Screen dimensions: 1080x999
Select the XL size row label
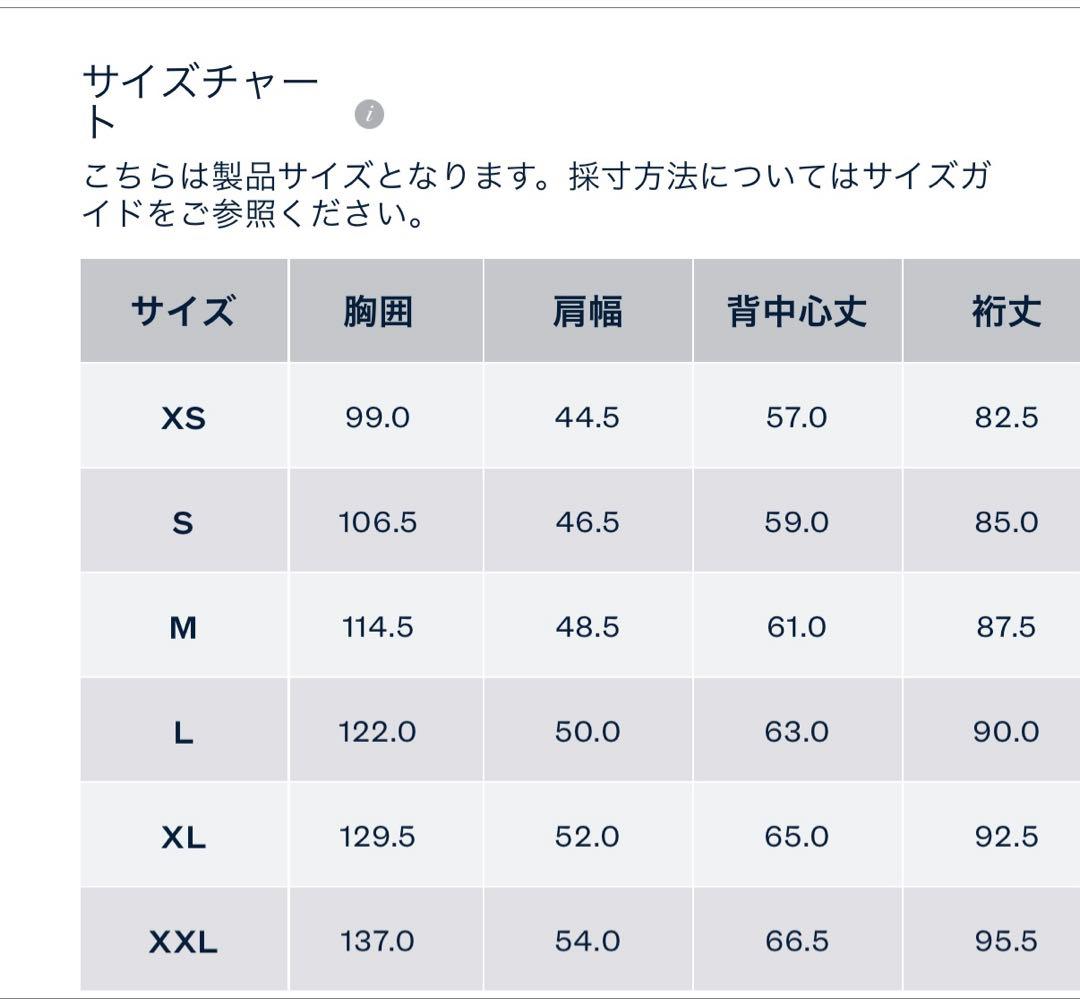(183, 837)
